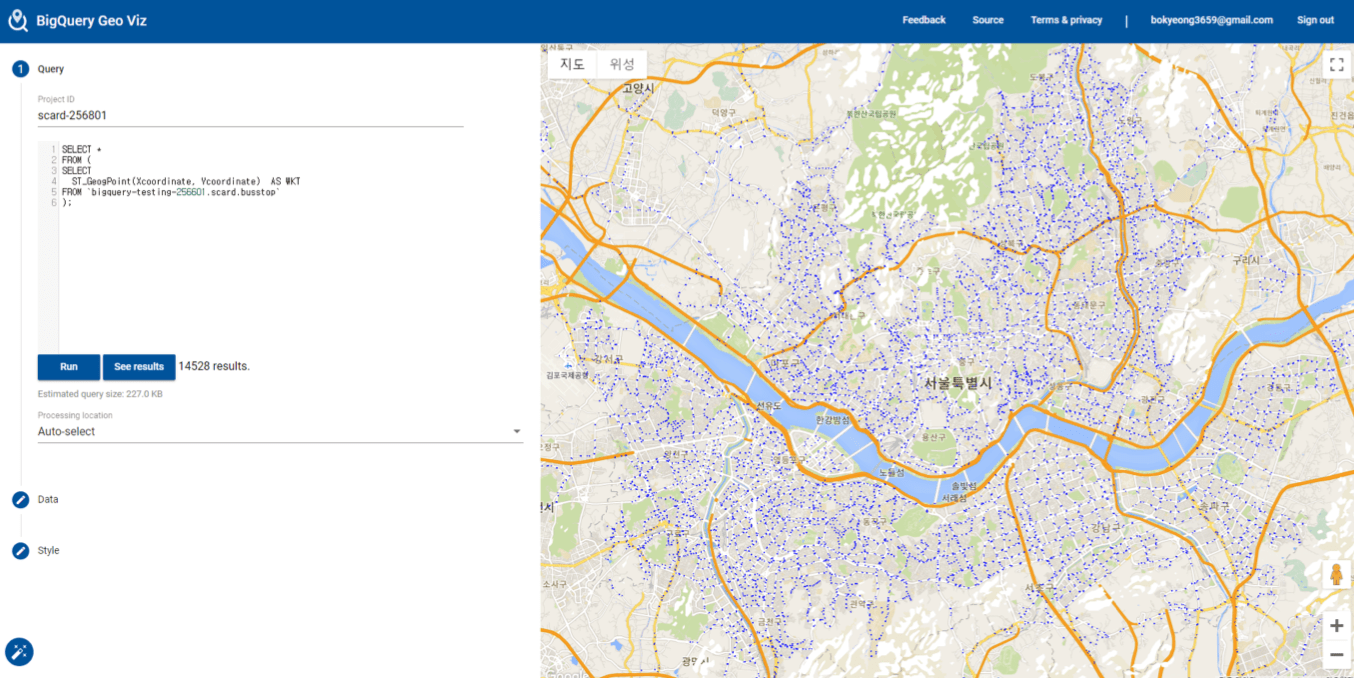Switch map to 지도 view
The width and height of the screenshot is (1354, 678).
point(572,64)
